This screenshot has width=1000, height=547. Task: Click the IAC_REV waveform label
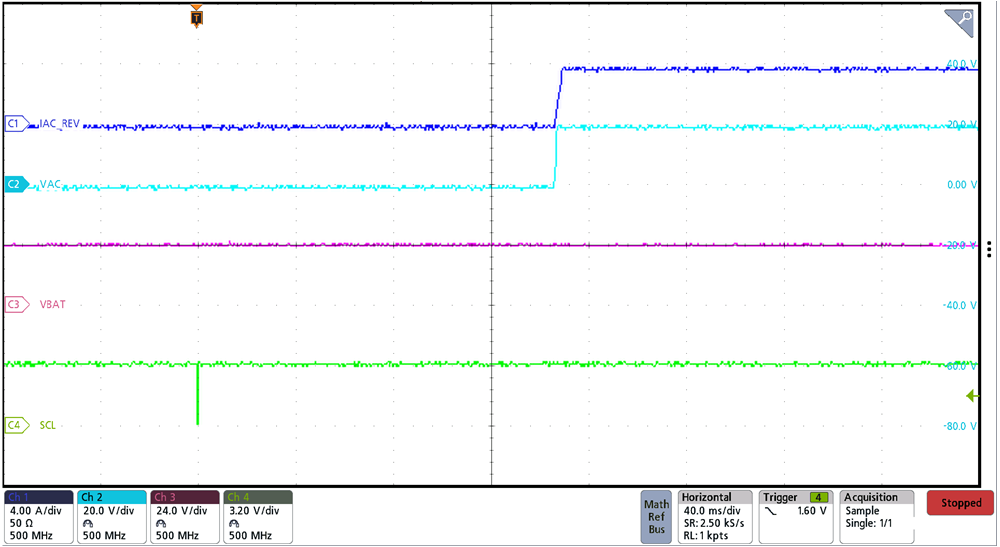pos(59,124)
